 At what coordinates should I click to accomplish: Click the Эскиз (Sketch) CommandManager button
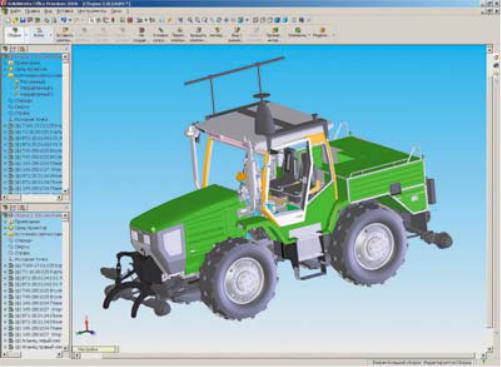[39, 33]
